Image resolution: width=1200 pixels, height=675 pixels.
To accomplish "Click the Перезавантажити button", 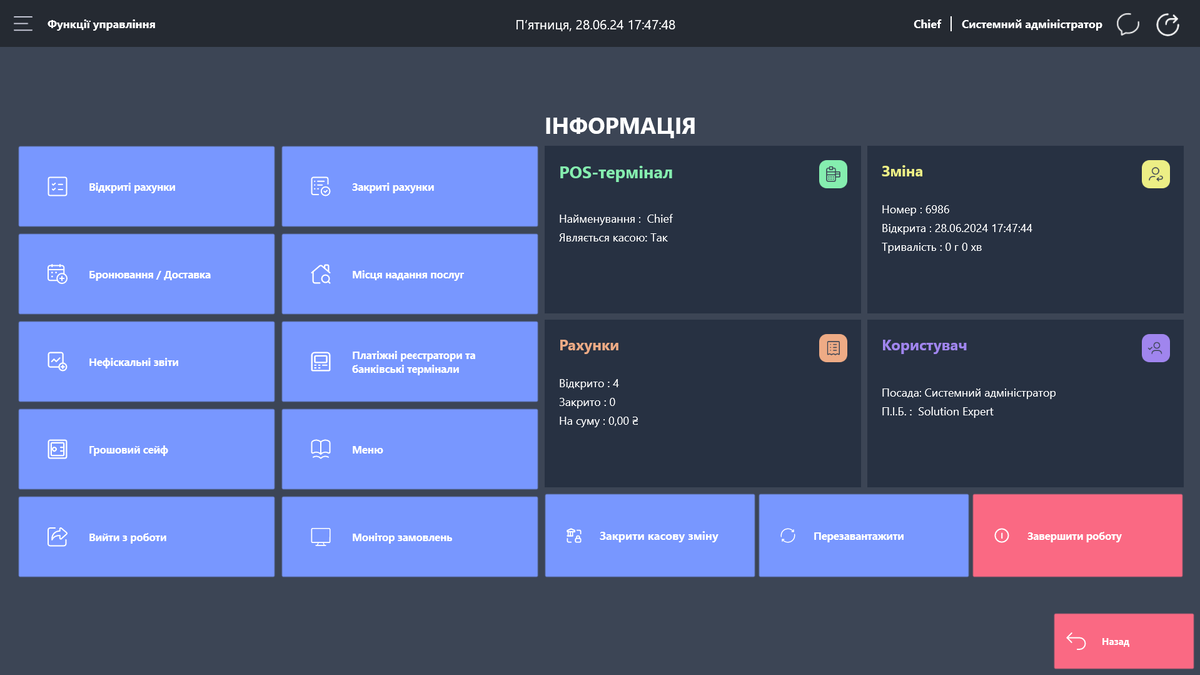I will [x=863, y=535].
